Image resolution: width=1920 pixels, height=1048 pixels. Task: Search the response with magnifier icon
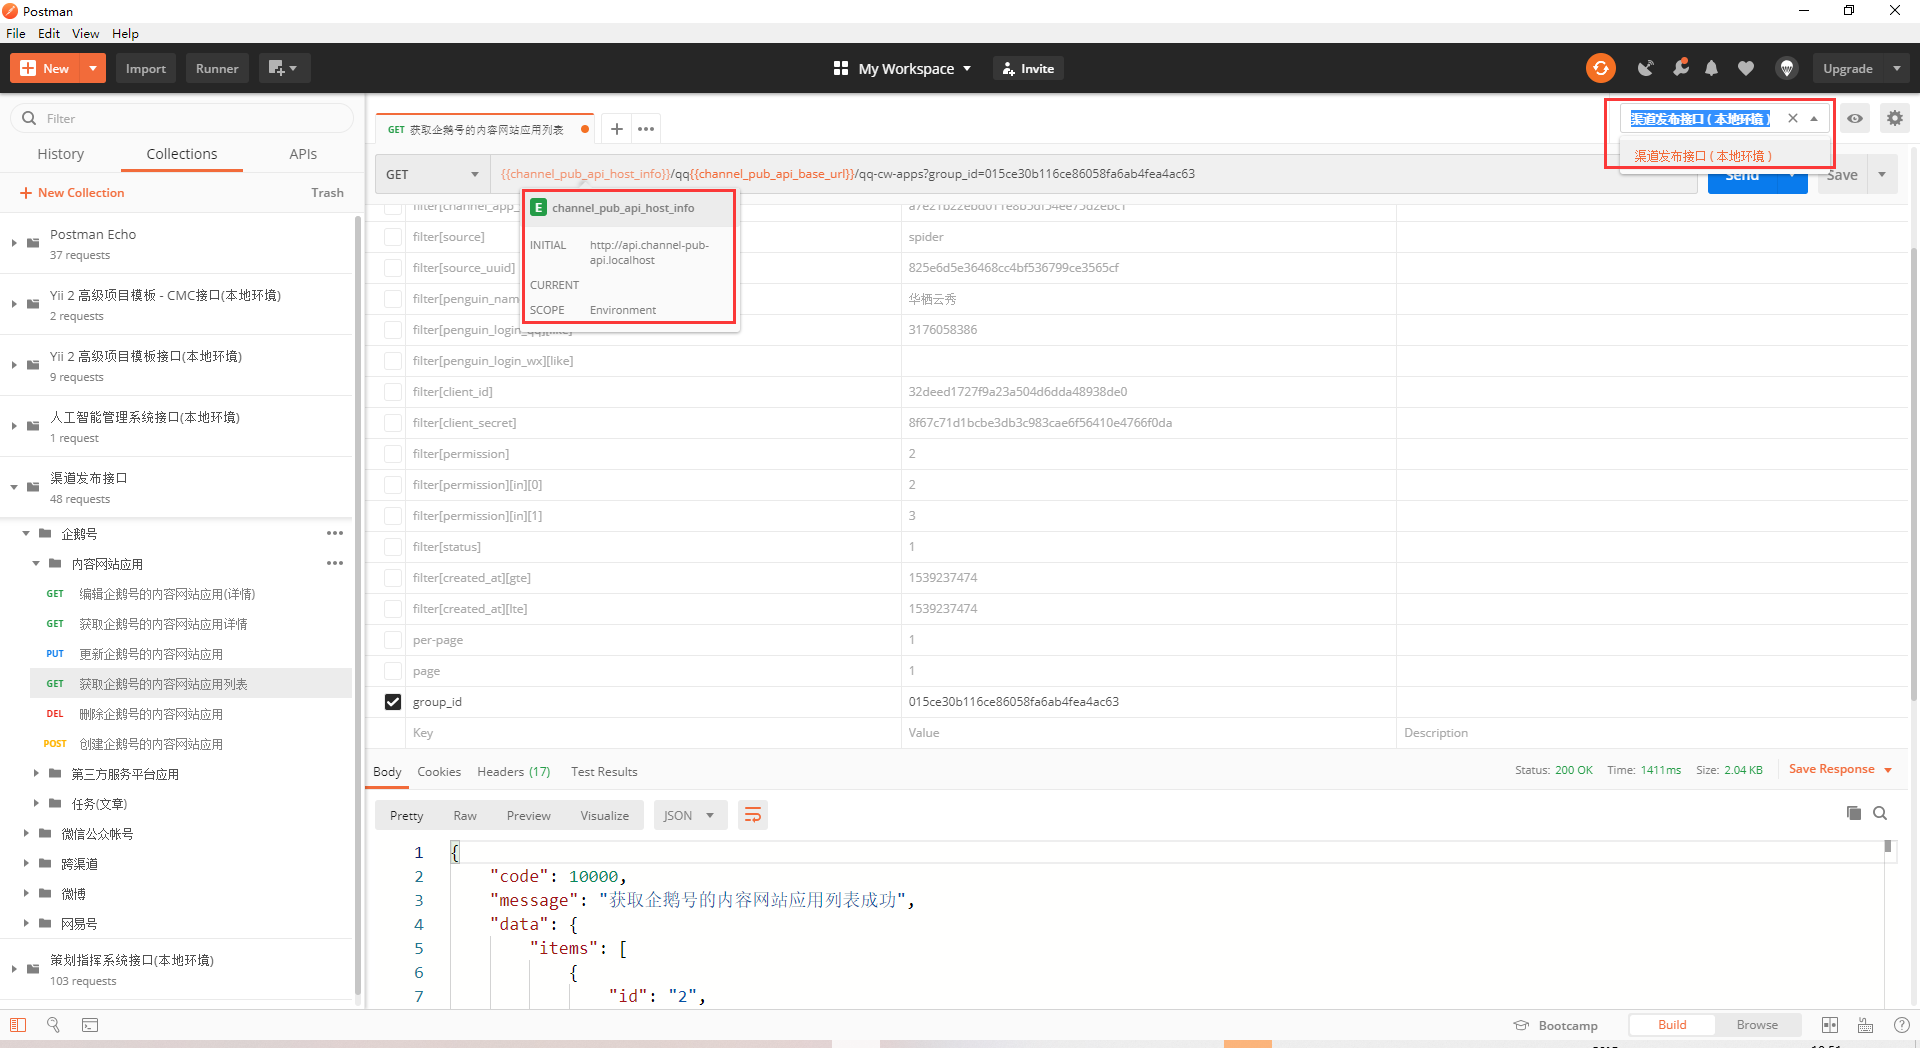click(x=1880, y=813)
